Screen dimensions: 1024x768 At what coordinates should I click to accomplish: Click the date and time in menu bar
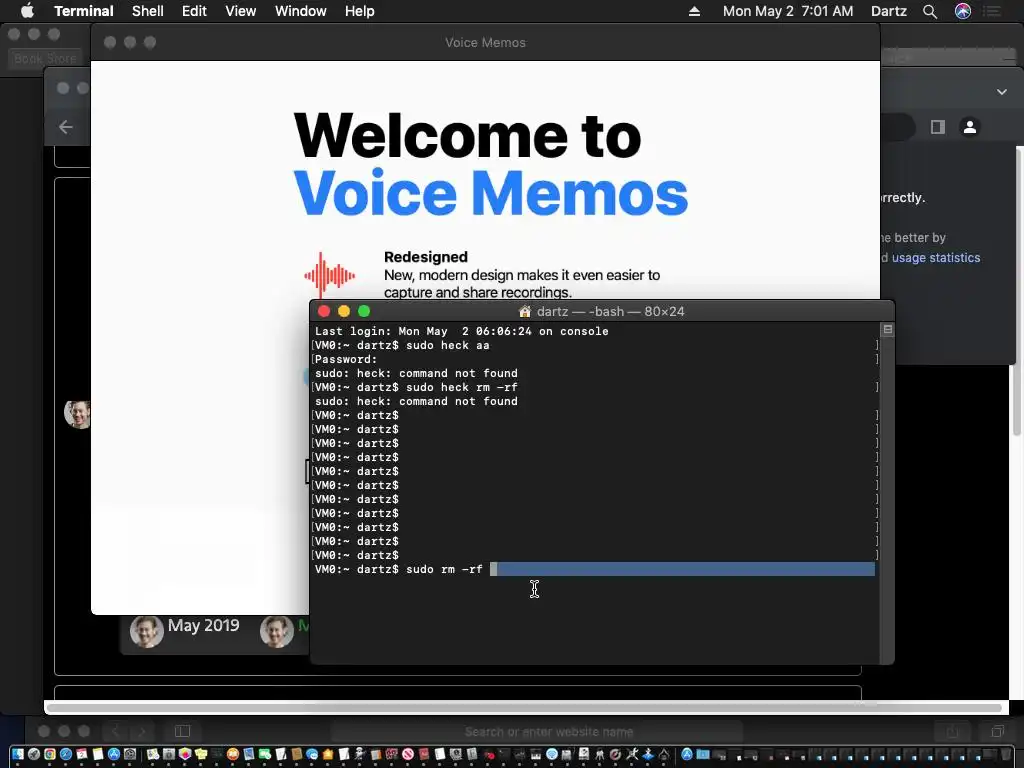tap(788, 11)
